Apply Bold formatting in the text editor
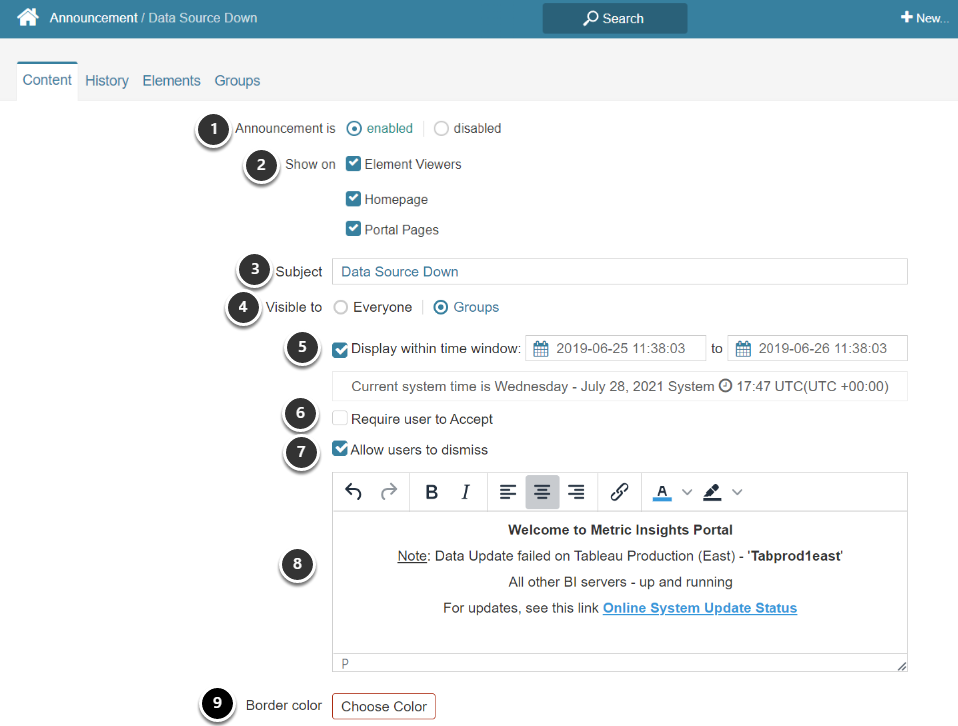Image resolution: width=958 pixels, height=726 pixels. pyautogui.click(x=431, y=491)
